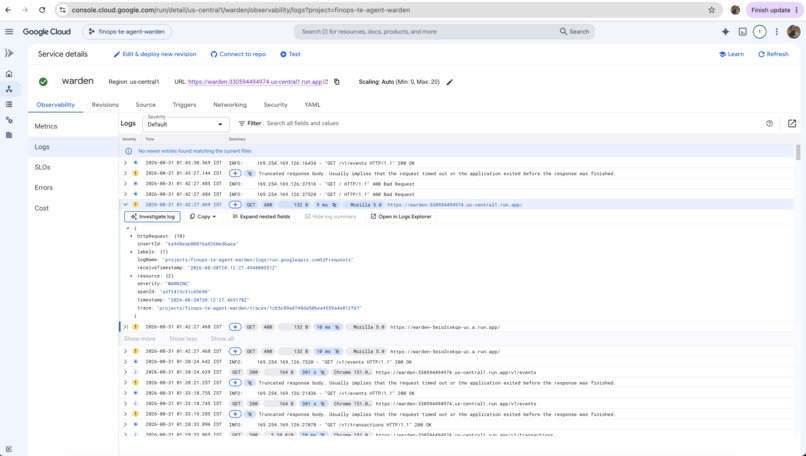Open the Copy dropdown for log entry
Screen dimensions: 806x456
(x=203, y=216)
